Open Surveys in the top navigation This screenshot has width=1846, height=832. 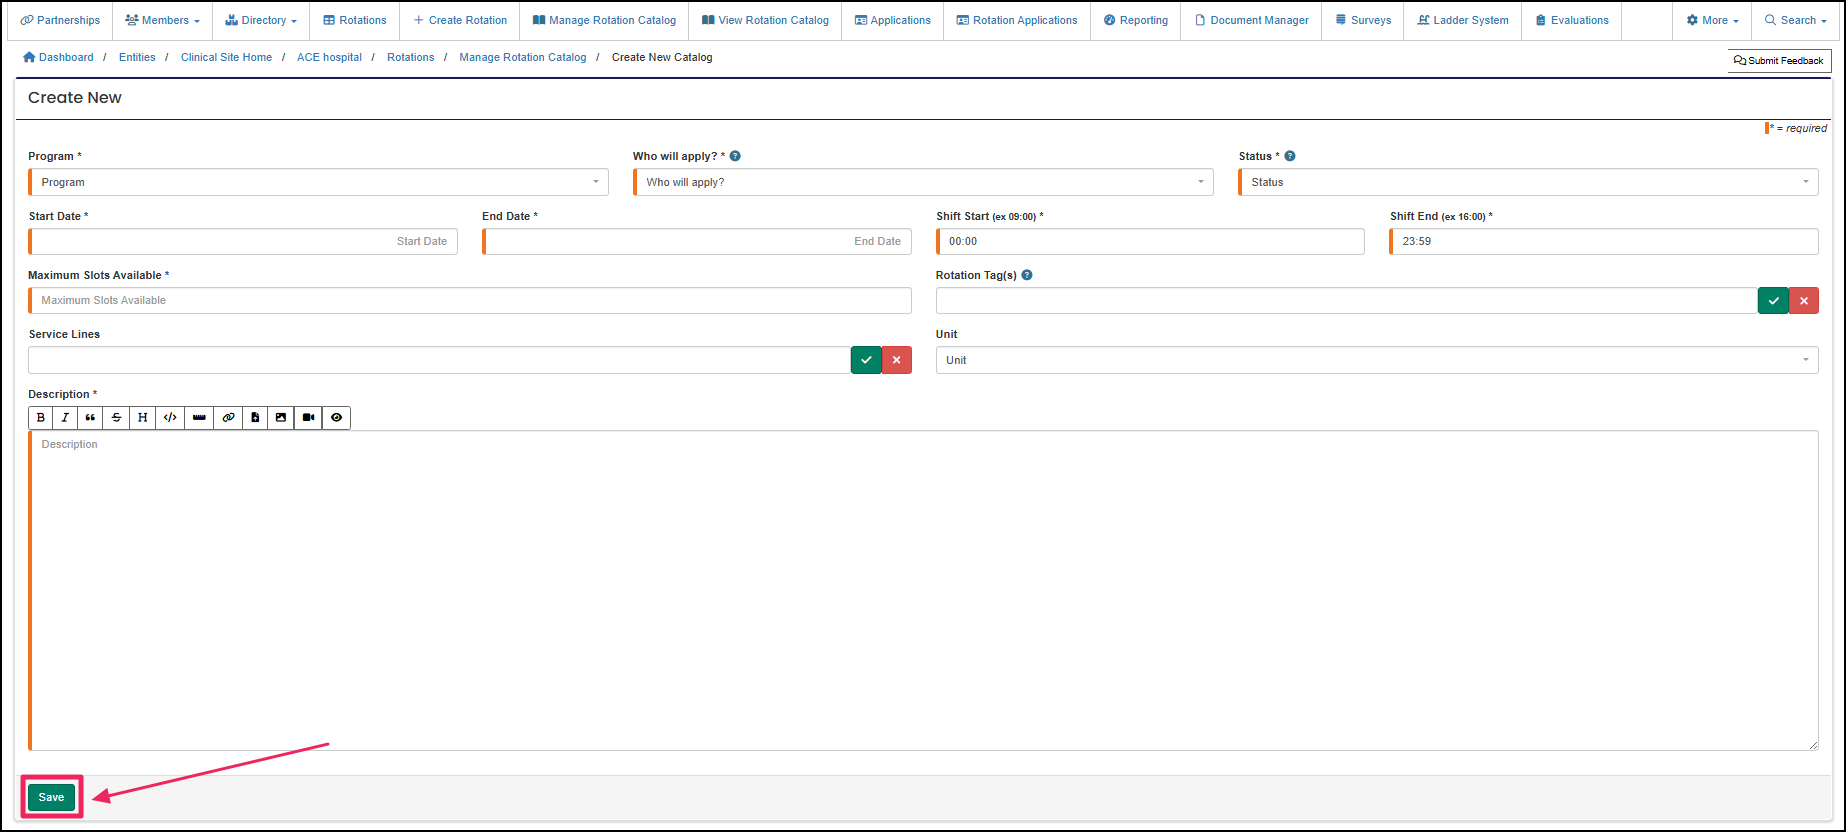coord(1363,20)
